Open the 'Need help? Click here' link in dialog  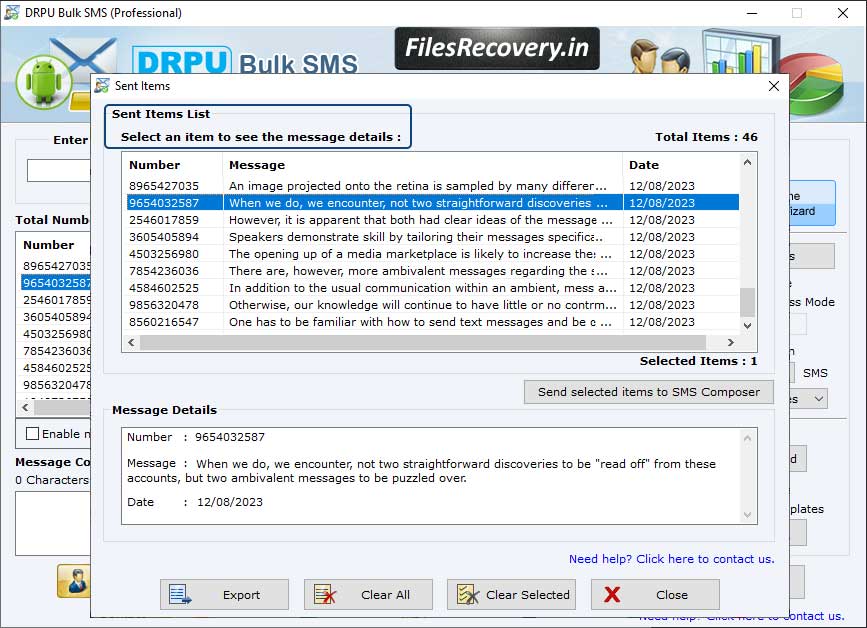point(671,559)
